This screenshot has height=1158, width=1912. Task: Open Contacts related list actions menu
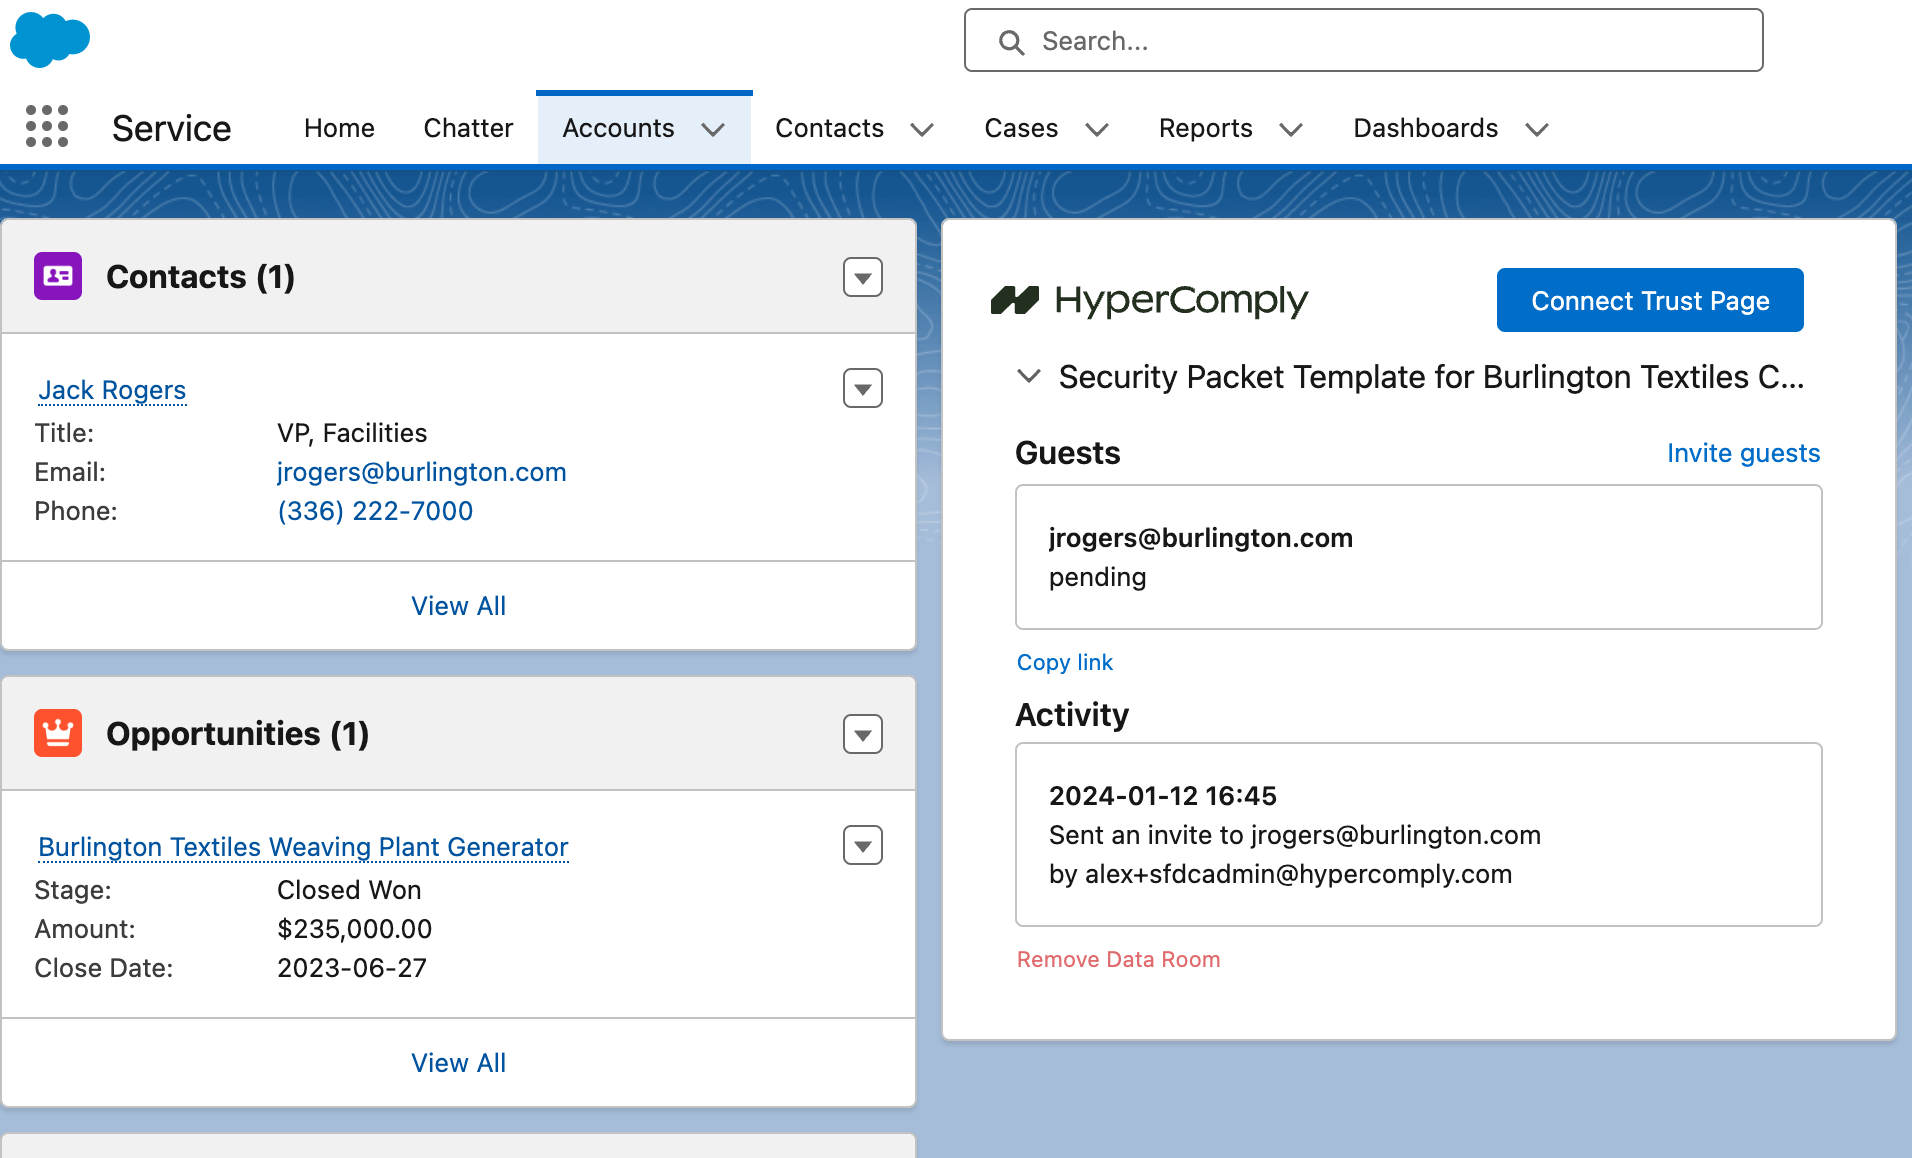click(862, 277)
